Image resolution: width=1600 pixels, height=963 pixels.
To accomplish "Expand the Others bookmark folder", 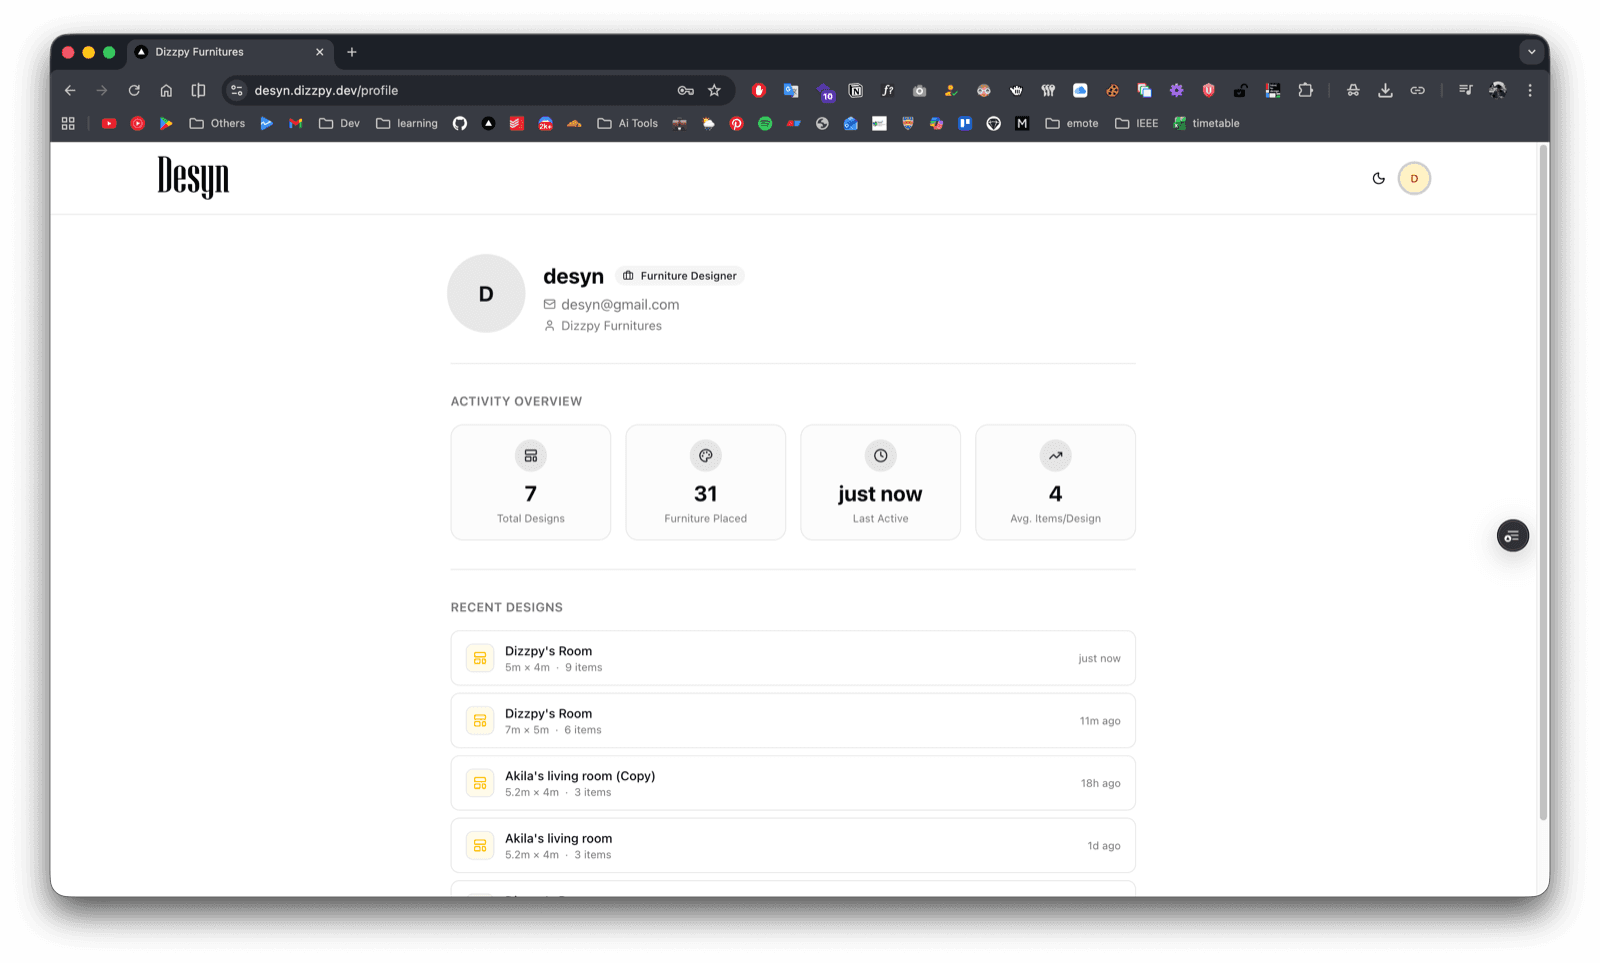I will coord(217,123).
